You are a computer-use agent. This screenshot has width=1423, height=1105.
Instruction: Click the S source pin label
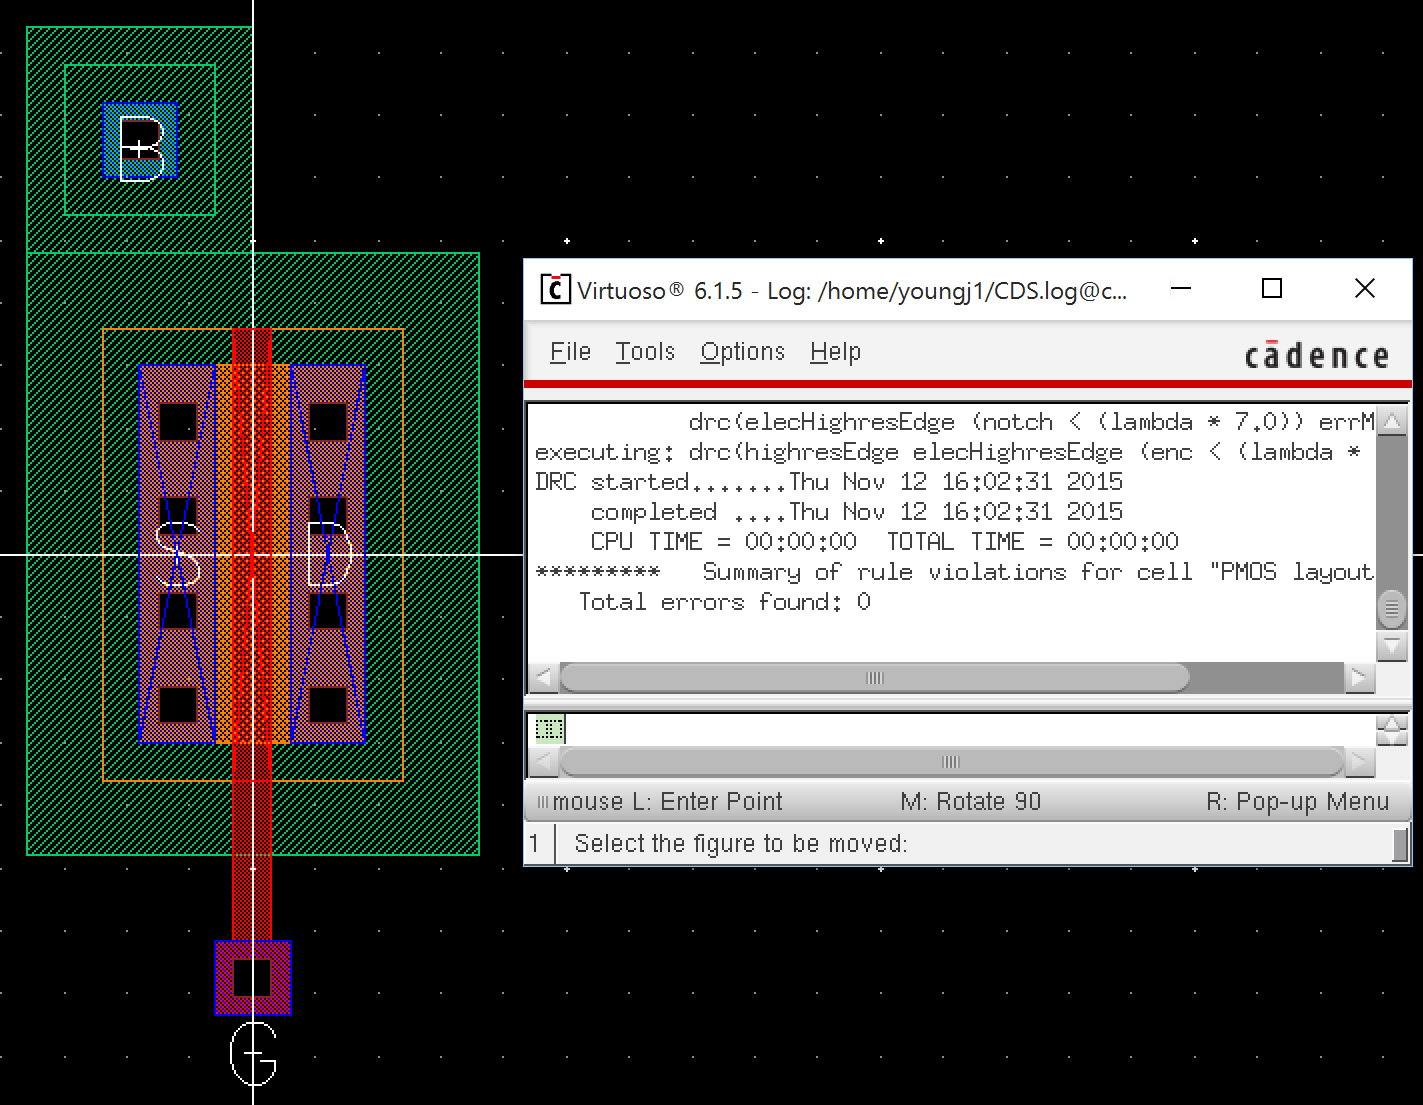pos(178,554)
